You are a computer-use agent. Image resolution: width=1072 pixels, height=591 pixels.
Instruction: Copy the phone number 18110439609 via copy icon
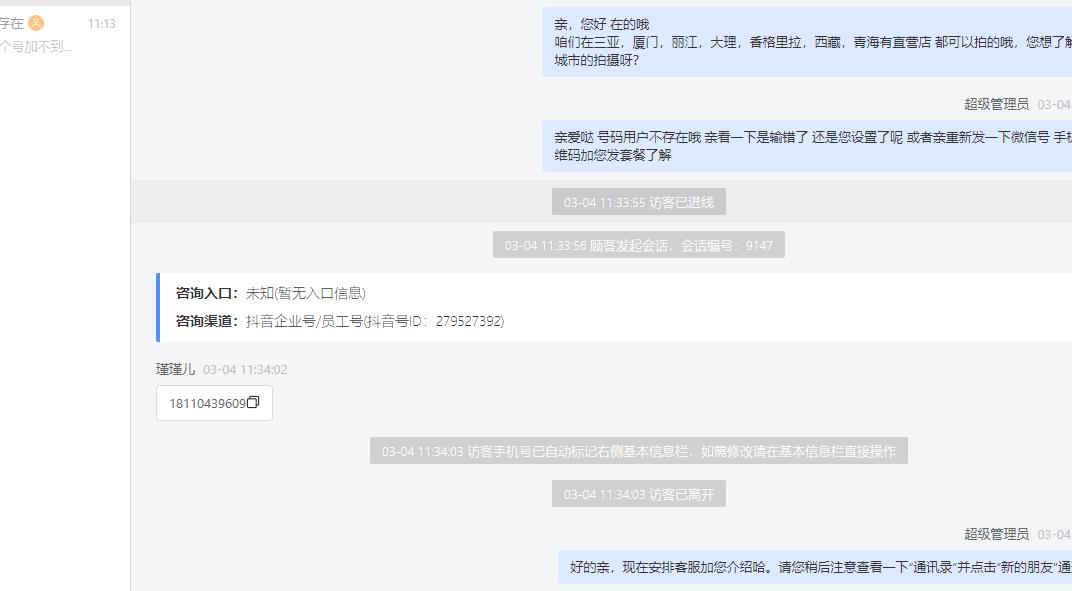253,402
